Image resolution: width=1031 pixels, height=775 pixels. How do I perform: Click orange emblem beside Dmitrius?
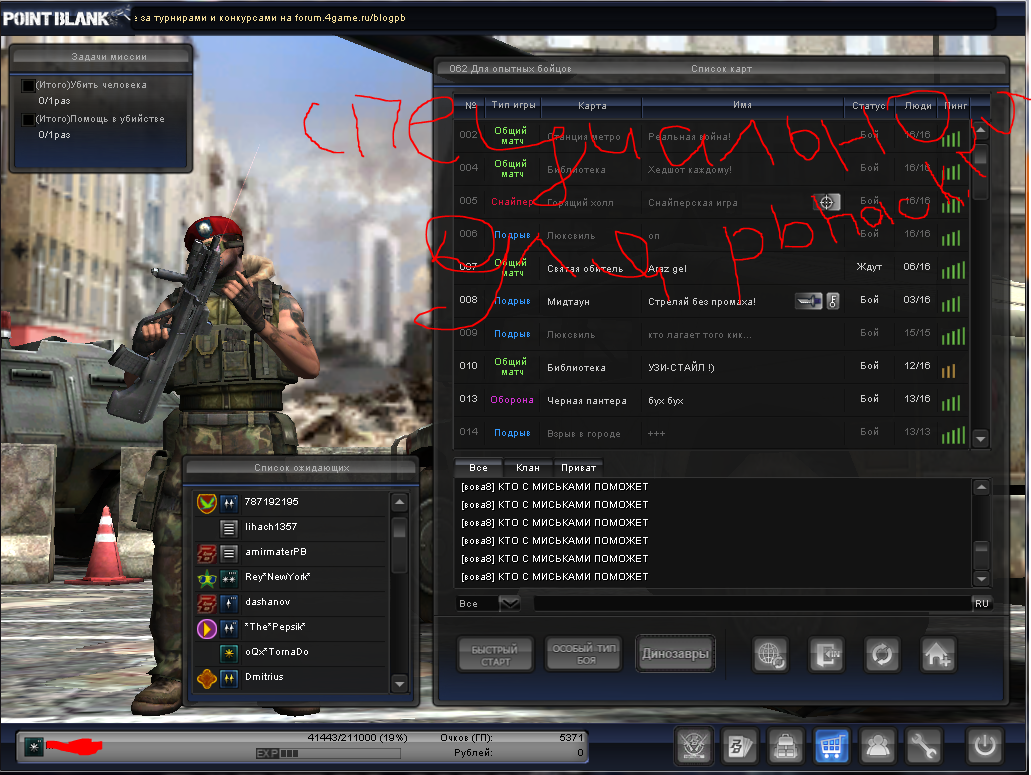(x=206, y=678)
